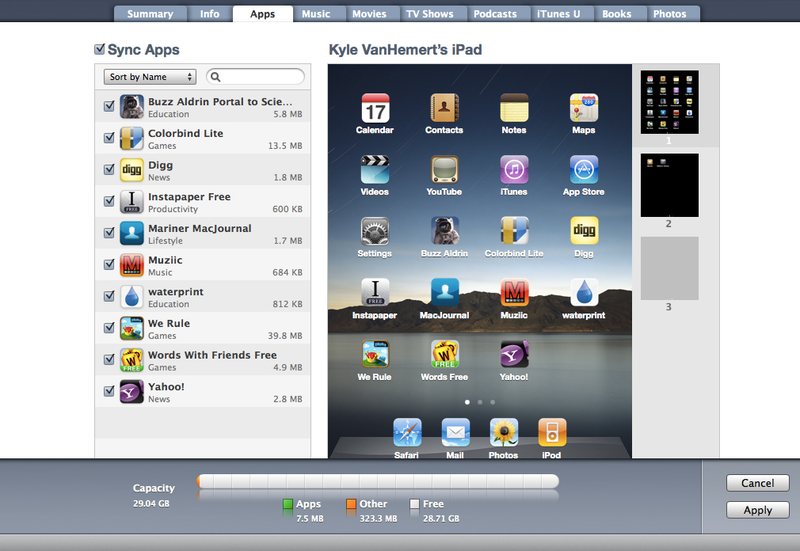
Task: Click the Notes app icon
Action: pyautogui.click(x=514, y=108)
